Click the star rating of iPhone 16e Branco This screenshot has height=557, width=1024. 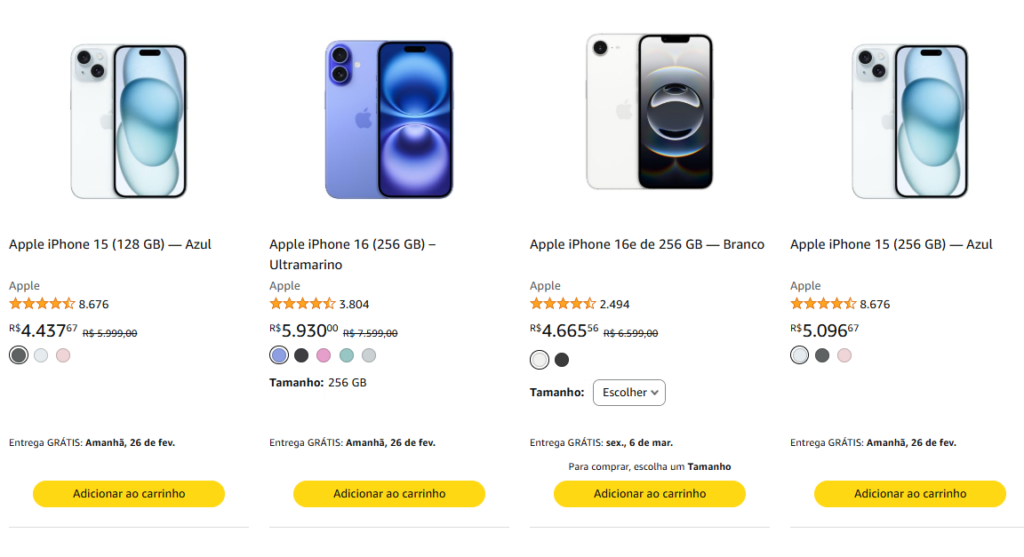562,304
